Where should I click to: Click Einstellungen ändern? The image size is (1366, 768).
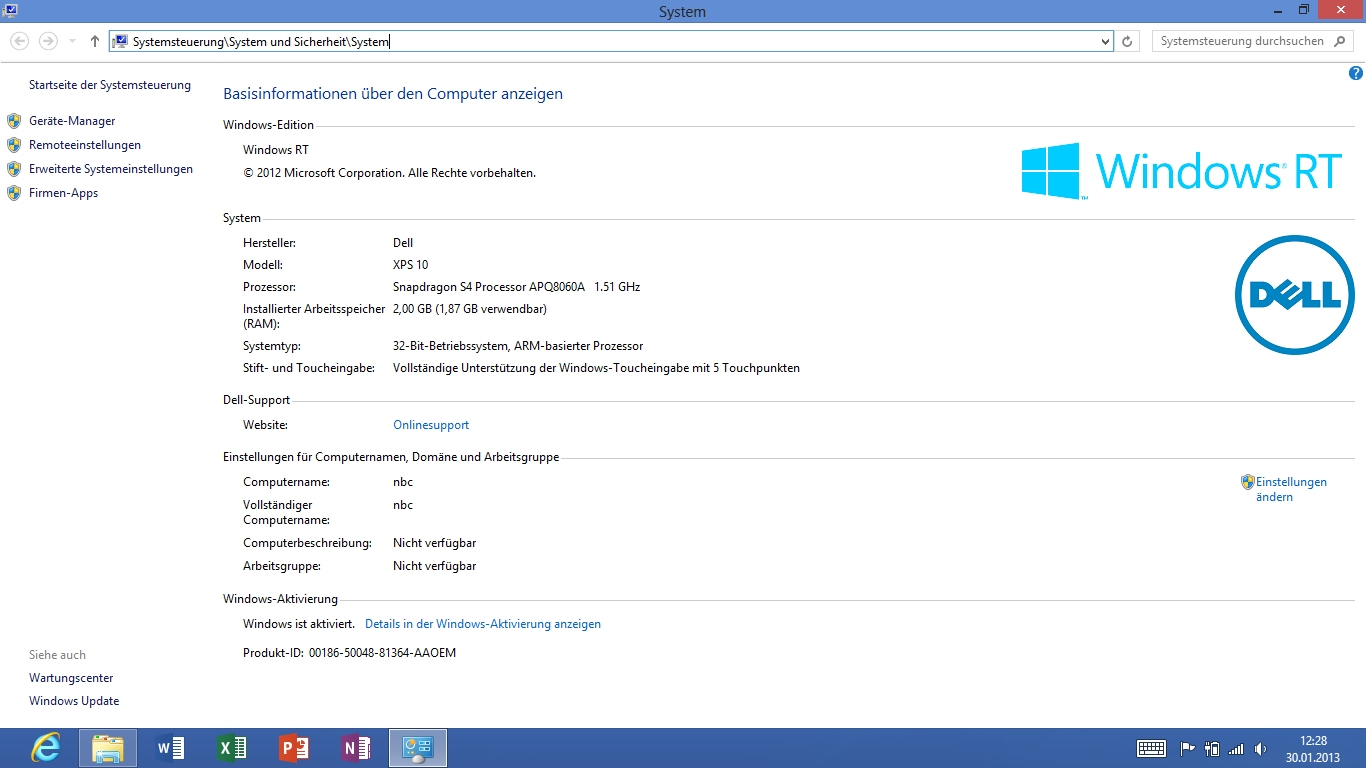pos(1290,489)
